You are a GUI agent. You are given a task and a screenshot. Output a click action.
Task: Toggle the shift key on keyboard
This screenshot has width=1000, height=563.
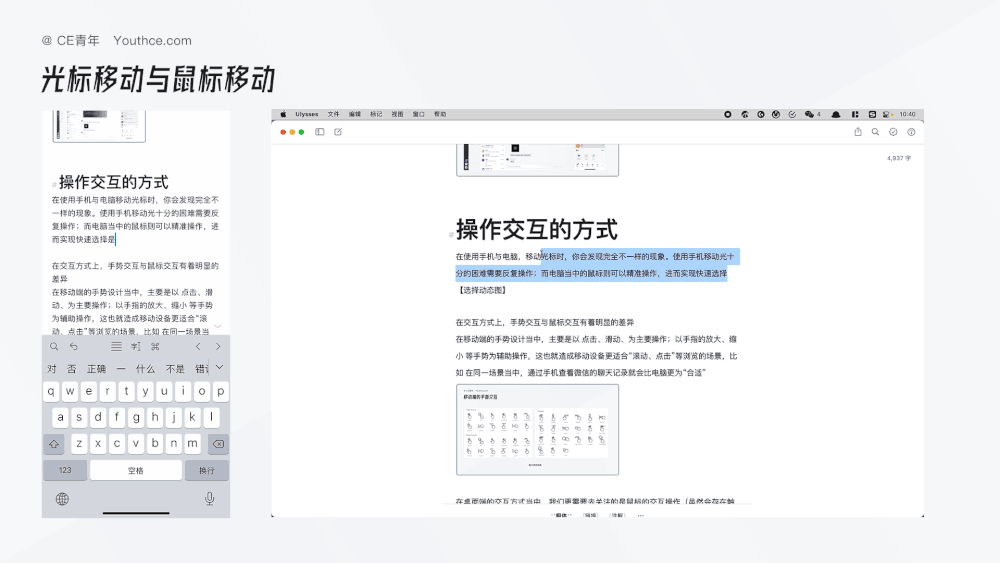(54, 444)
